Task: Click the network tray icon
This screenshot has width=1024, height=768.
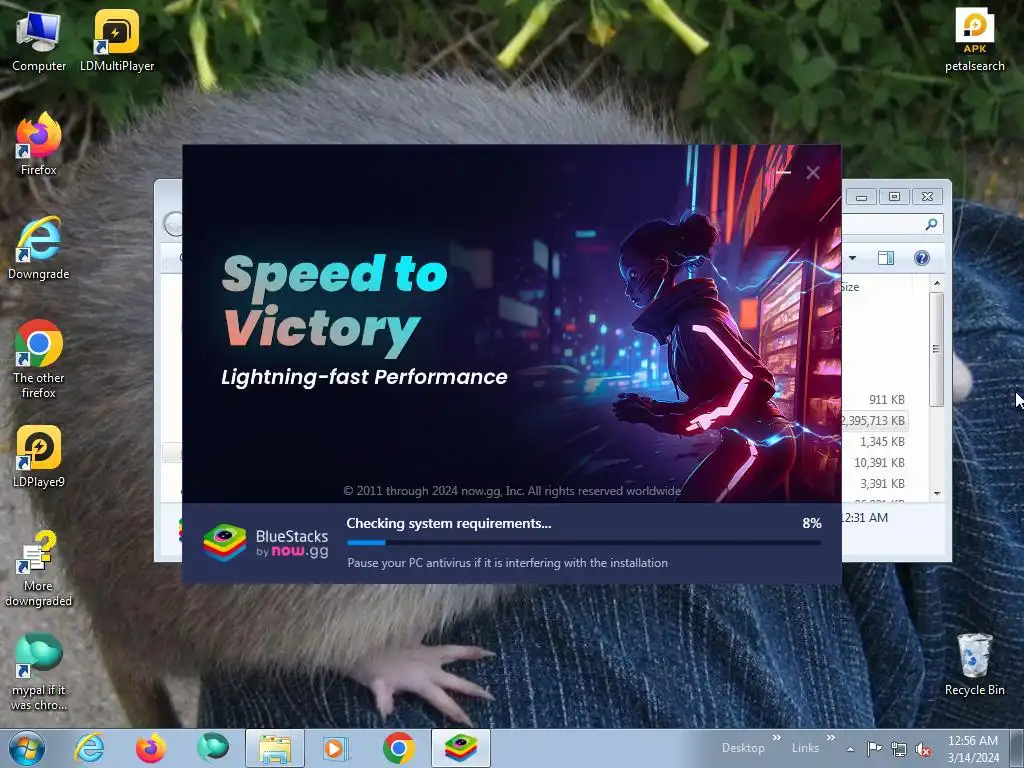Action: pyautogui.click(x=899, y=749)
